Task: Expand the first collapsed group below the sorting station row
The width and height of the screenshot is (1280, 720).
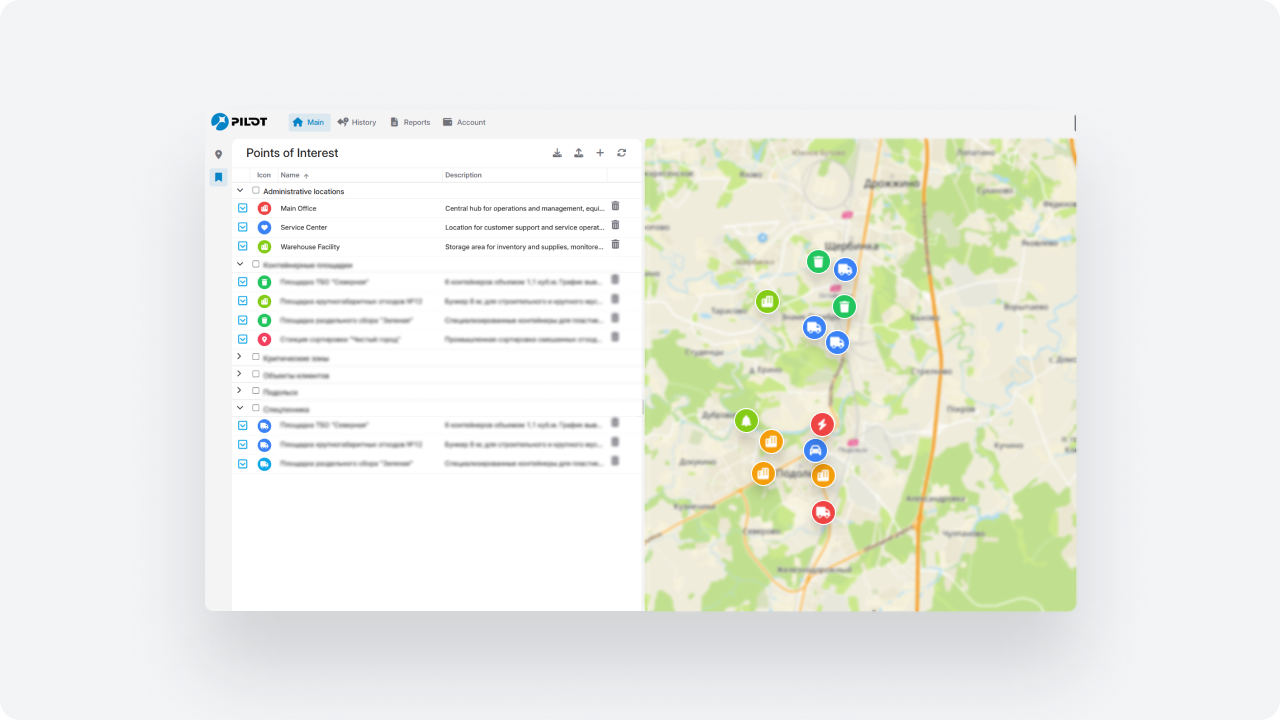Action: click(x=240, y=357)
